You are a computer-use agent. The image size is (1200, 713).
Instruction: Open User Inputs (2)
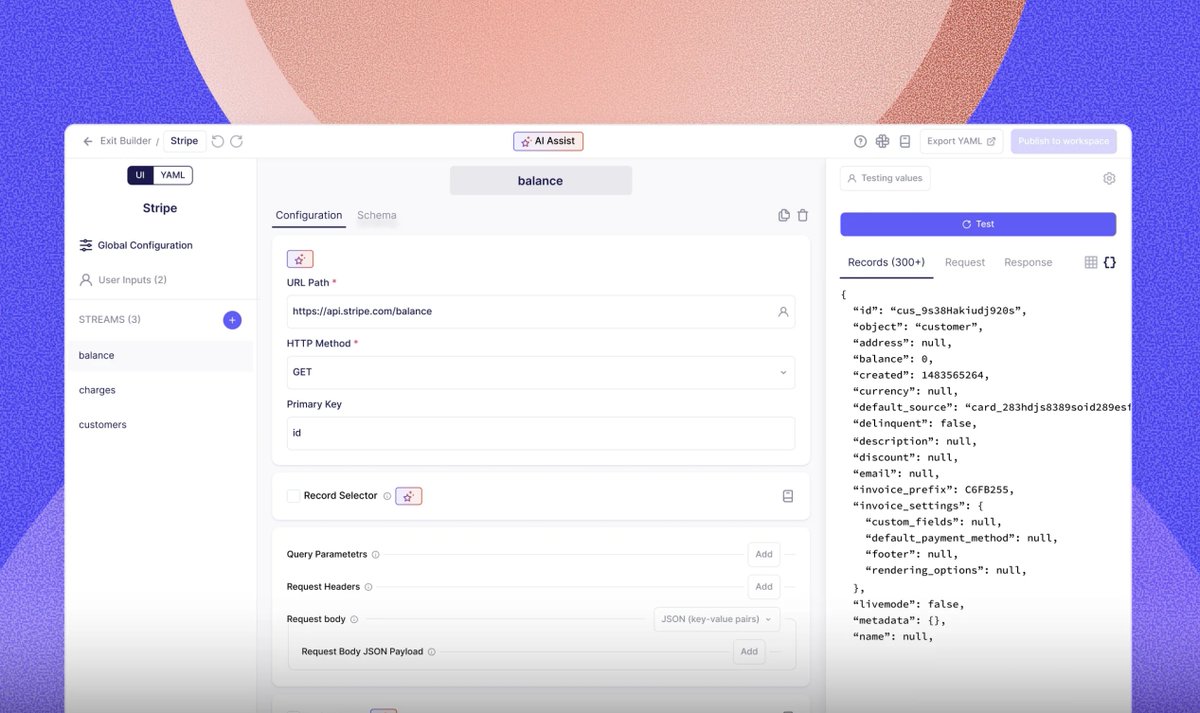(123, 280)
